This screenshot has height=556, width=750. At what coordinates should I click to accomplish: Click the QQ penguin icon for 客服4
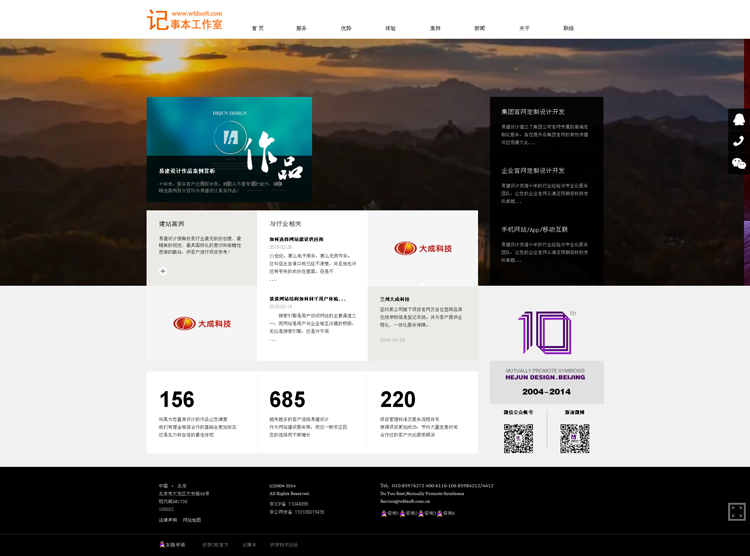[x=440, y=513]
